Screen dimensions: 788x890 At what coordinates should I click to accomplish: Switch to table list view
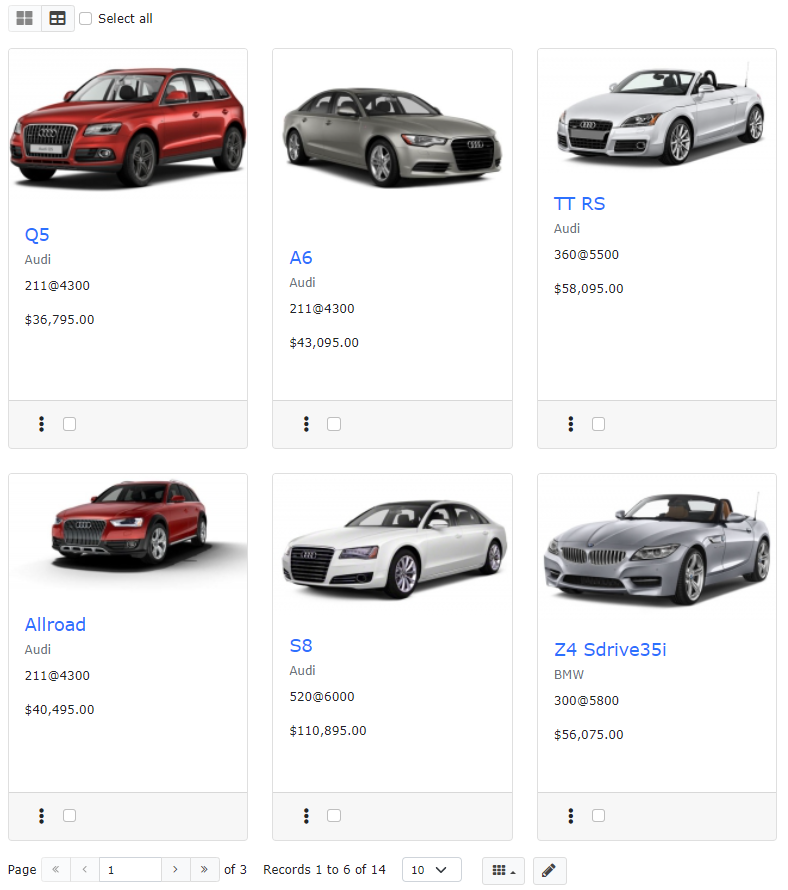click(x=58, y=18)
